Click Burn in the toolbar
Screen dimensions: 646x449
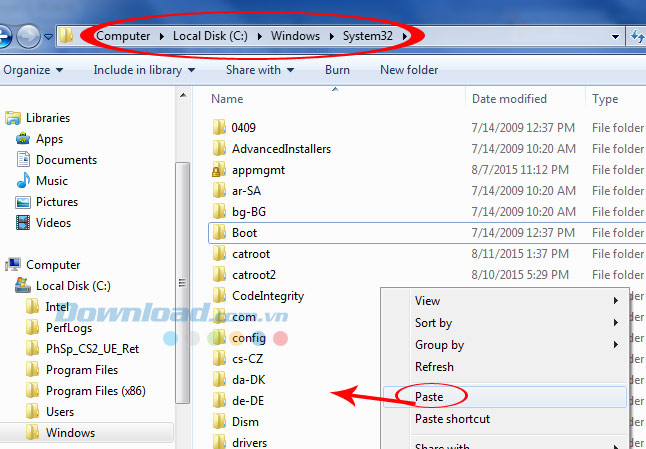coord(337,70)
